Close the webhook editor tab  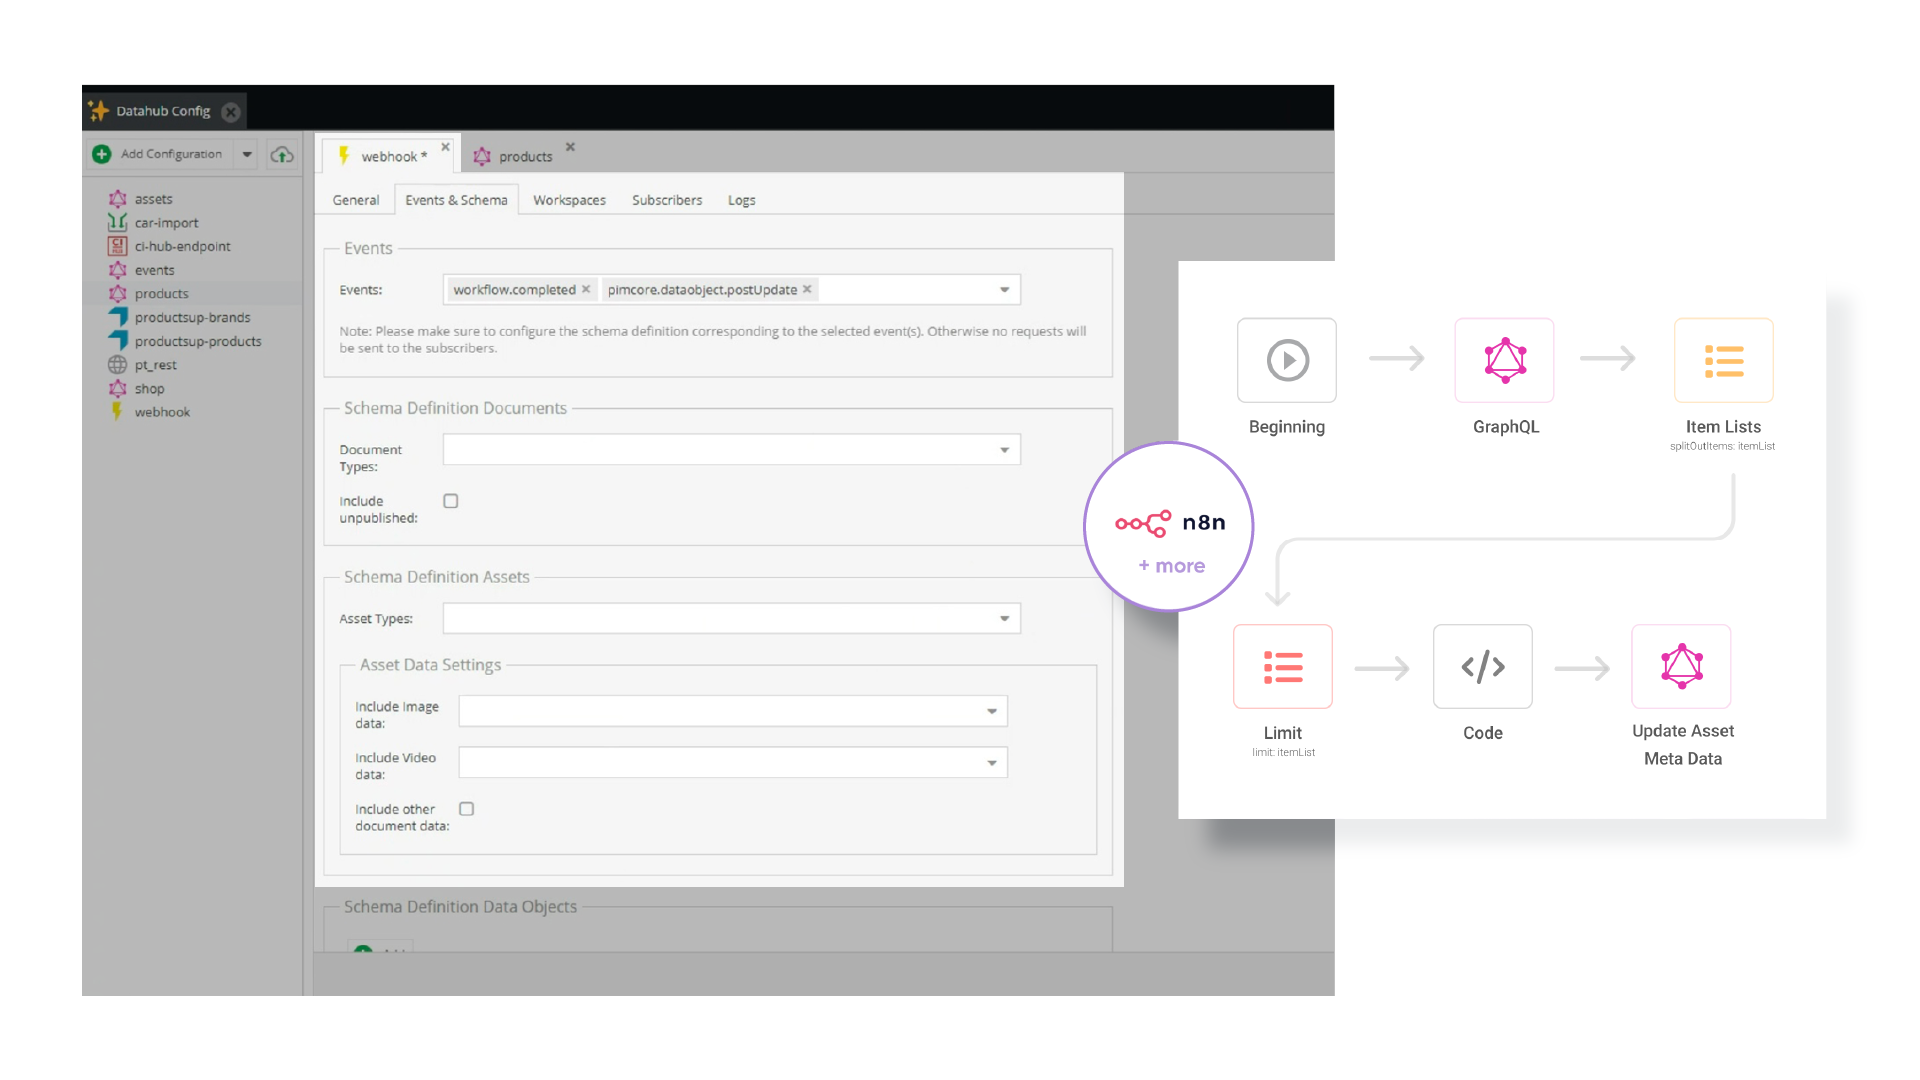[x=446, y=147]
